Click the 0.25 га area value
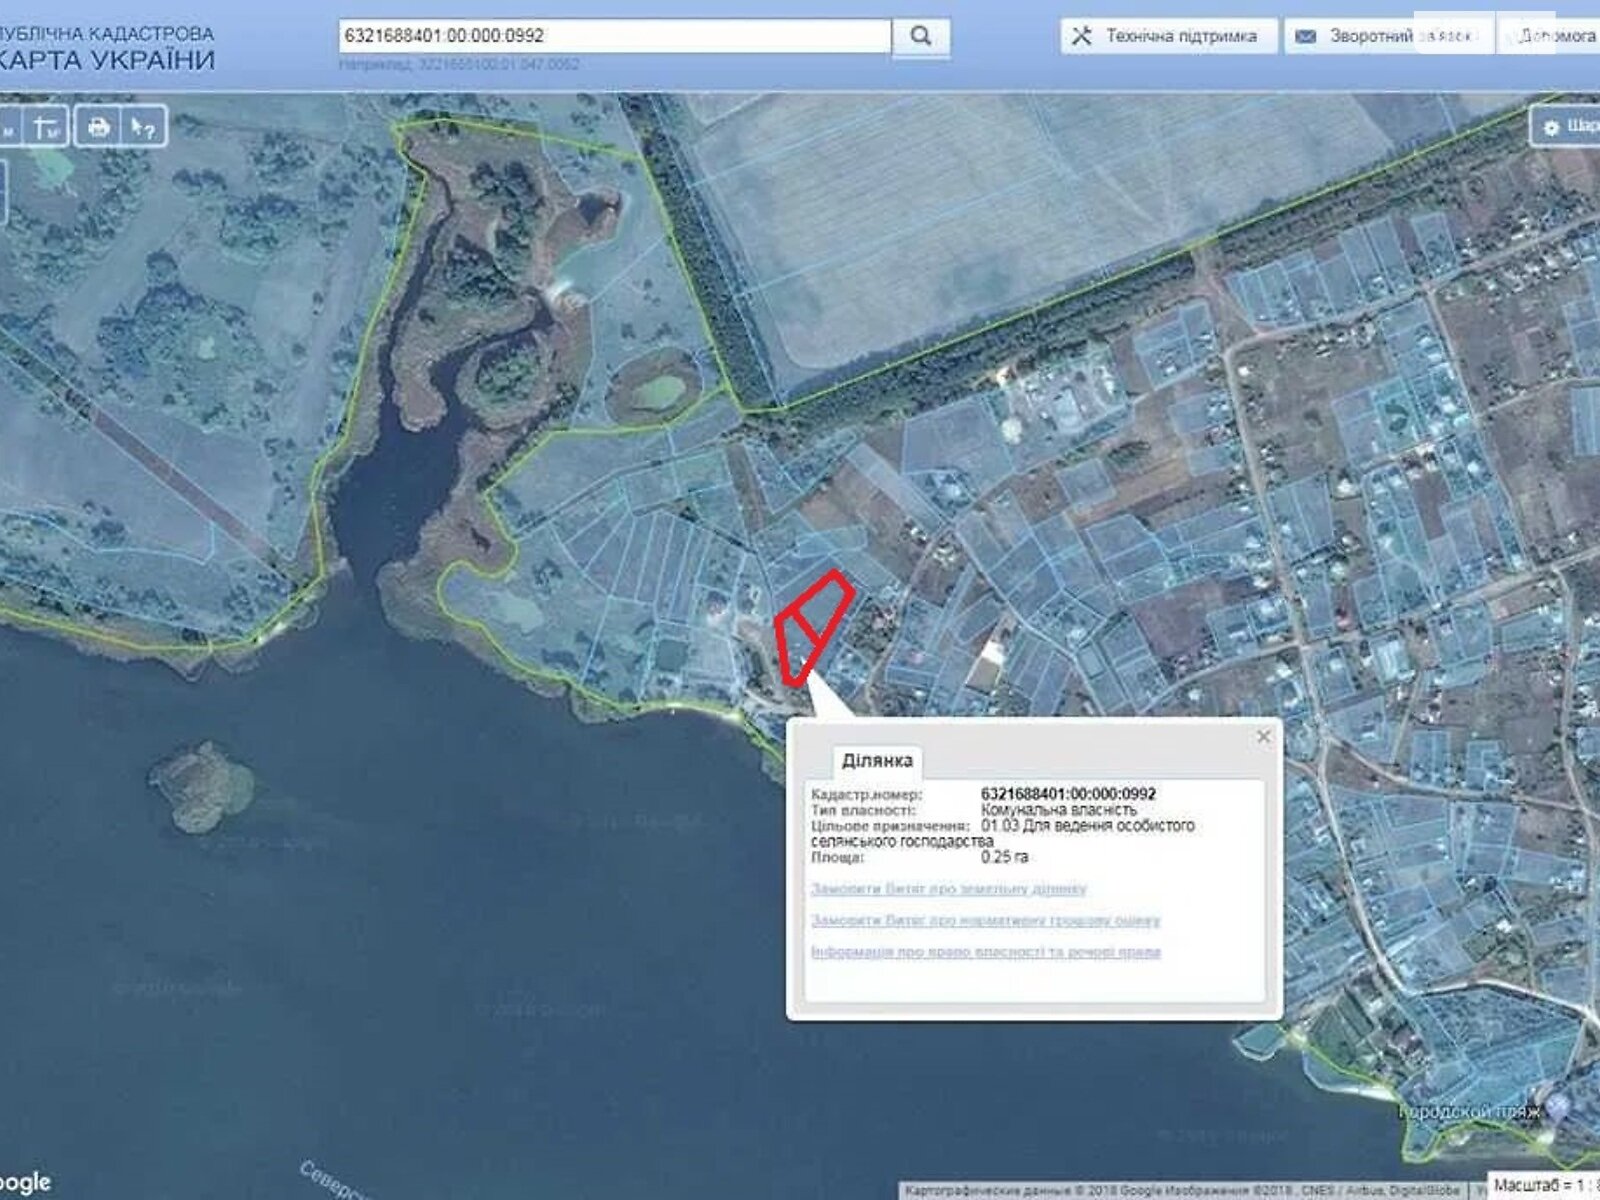Viewport: 1600px width, 1200px height. 1004,857
